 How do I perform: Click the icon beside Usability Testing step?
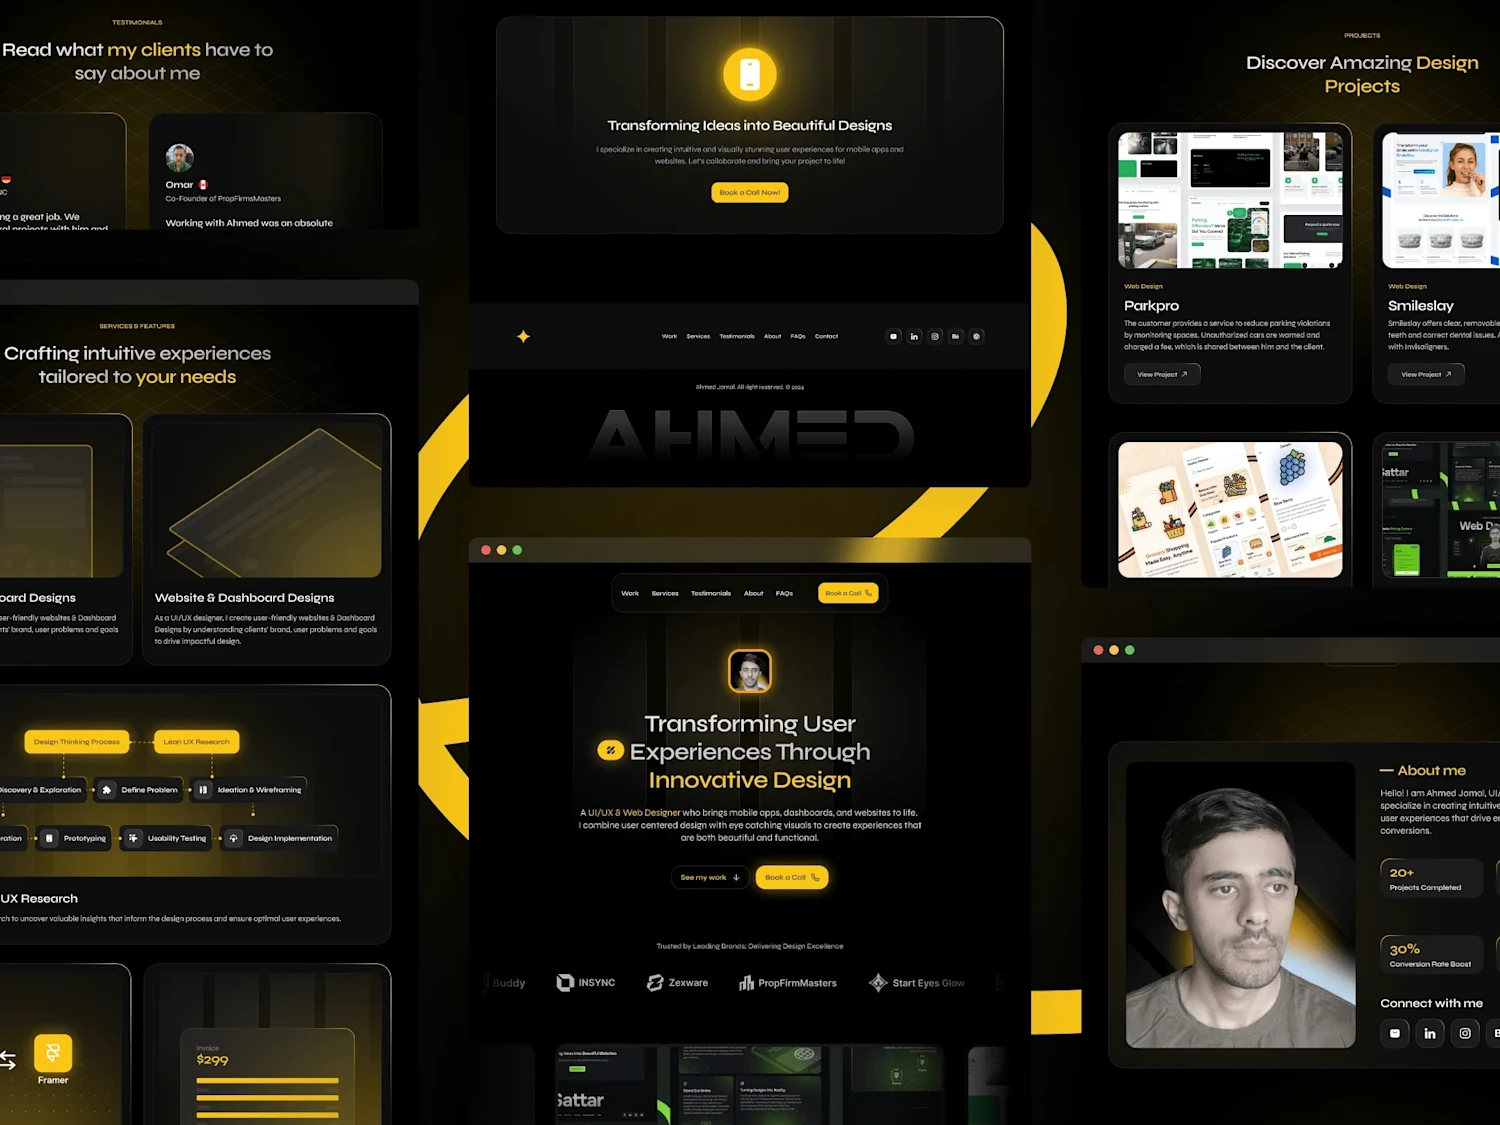[x=133, y=838]
